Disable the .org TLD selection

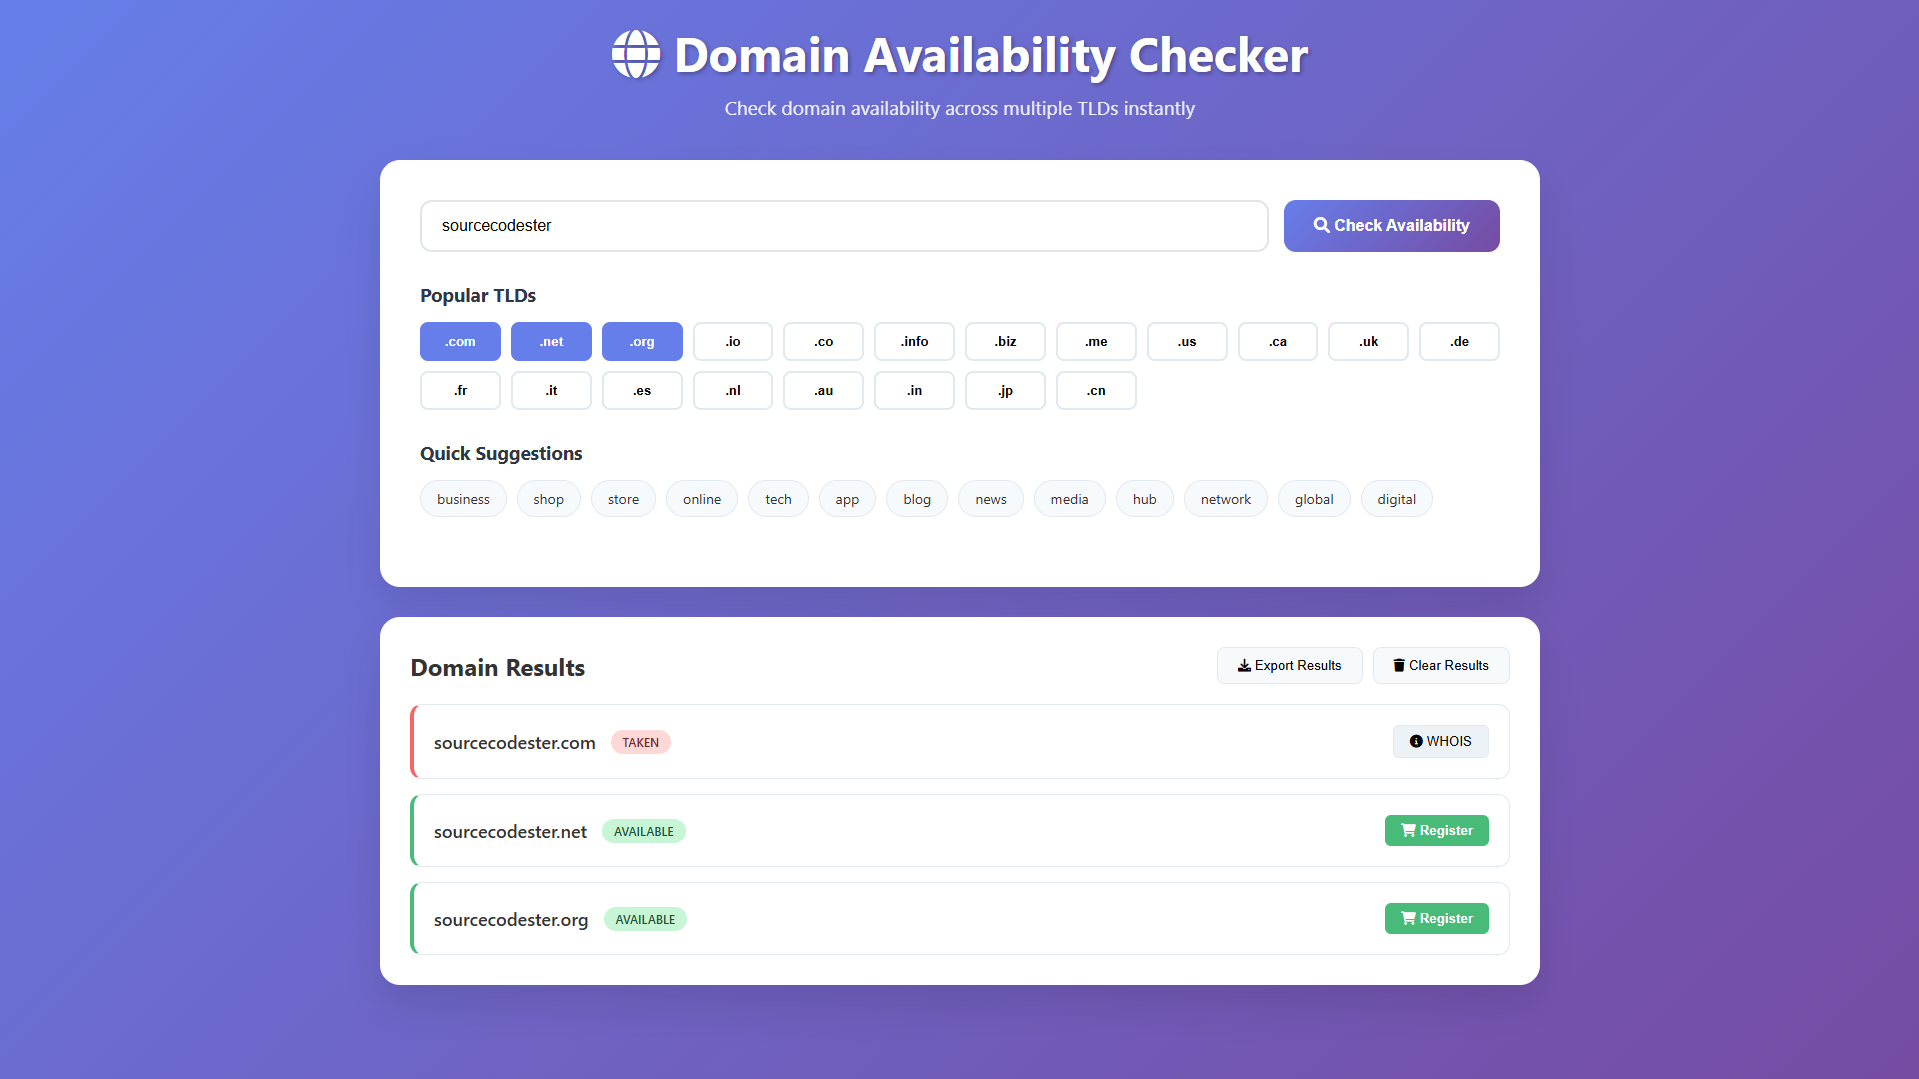pyautogui.click(x=642, y=342)
